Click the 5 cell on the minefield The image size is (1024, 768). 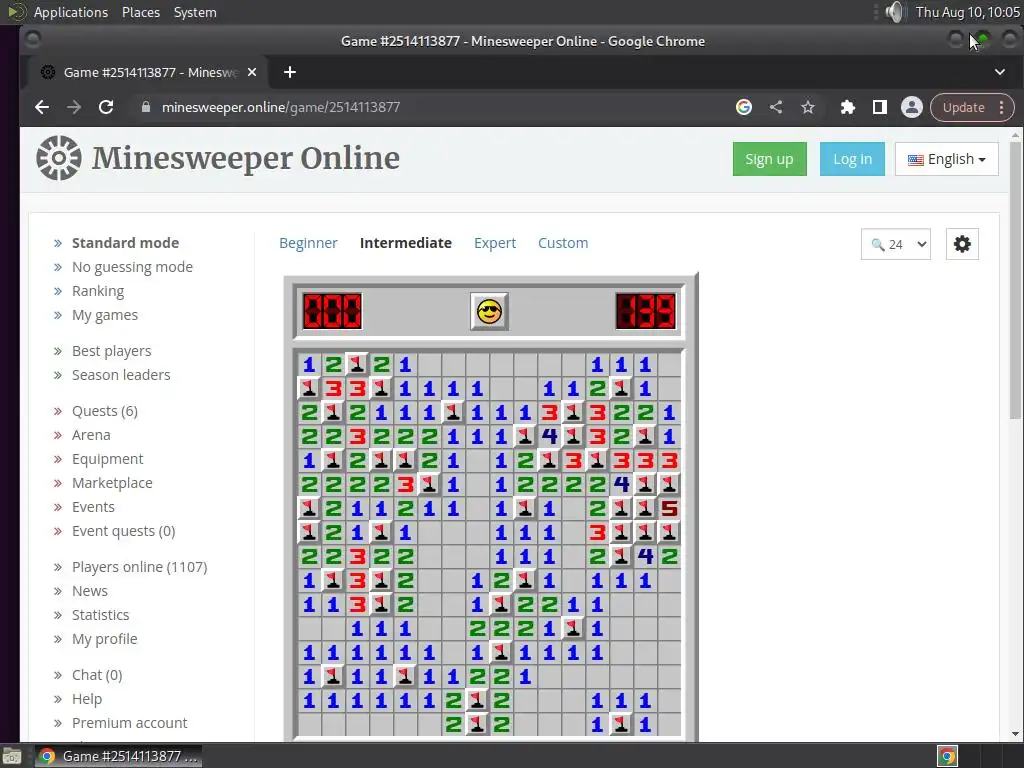(x=669, y=508)
